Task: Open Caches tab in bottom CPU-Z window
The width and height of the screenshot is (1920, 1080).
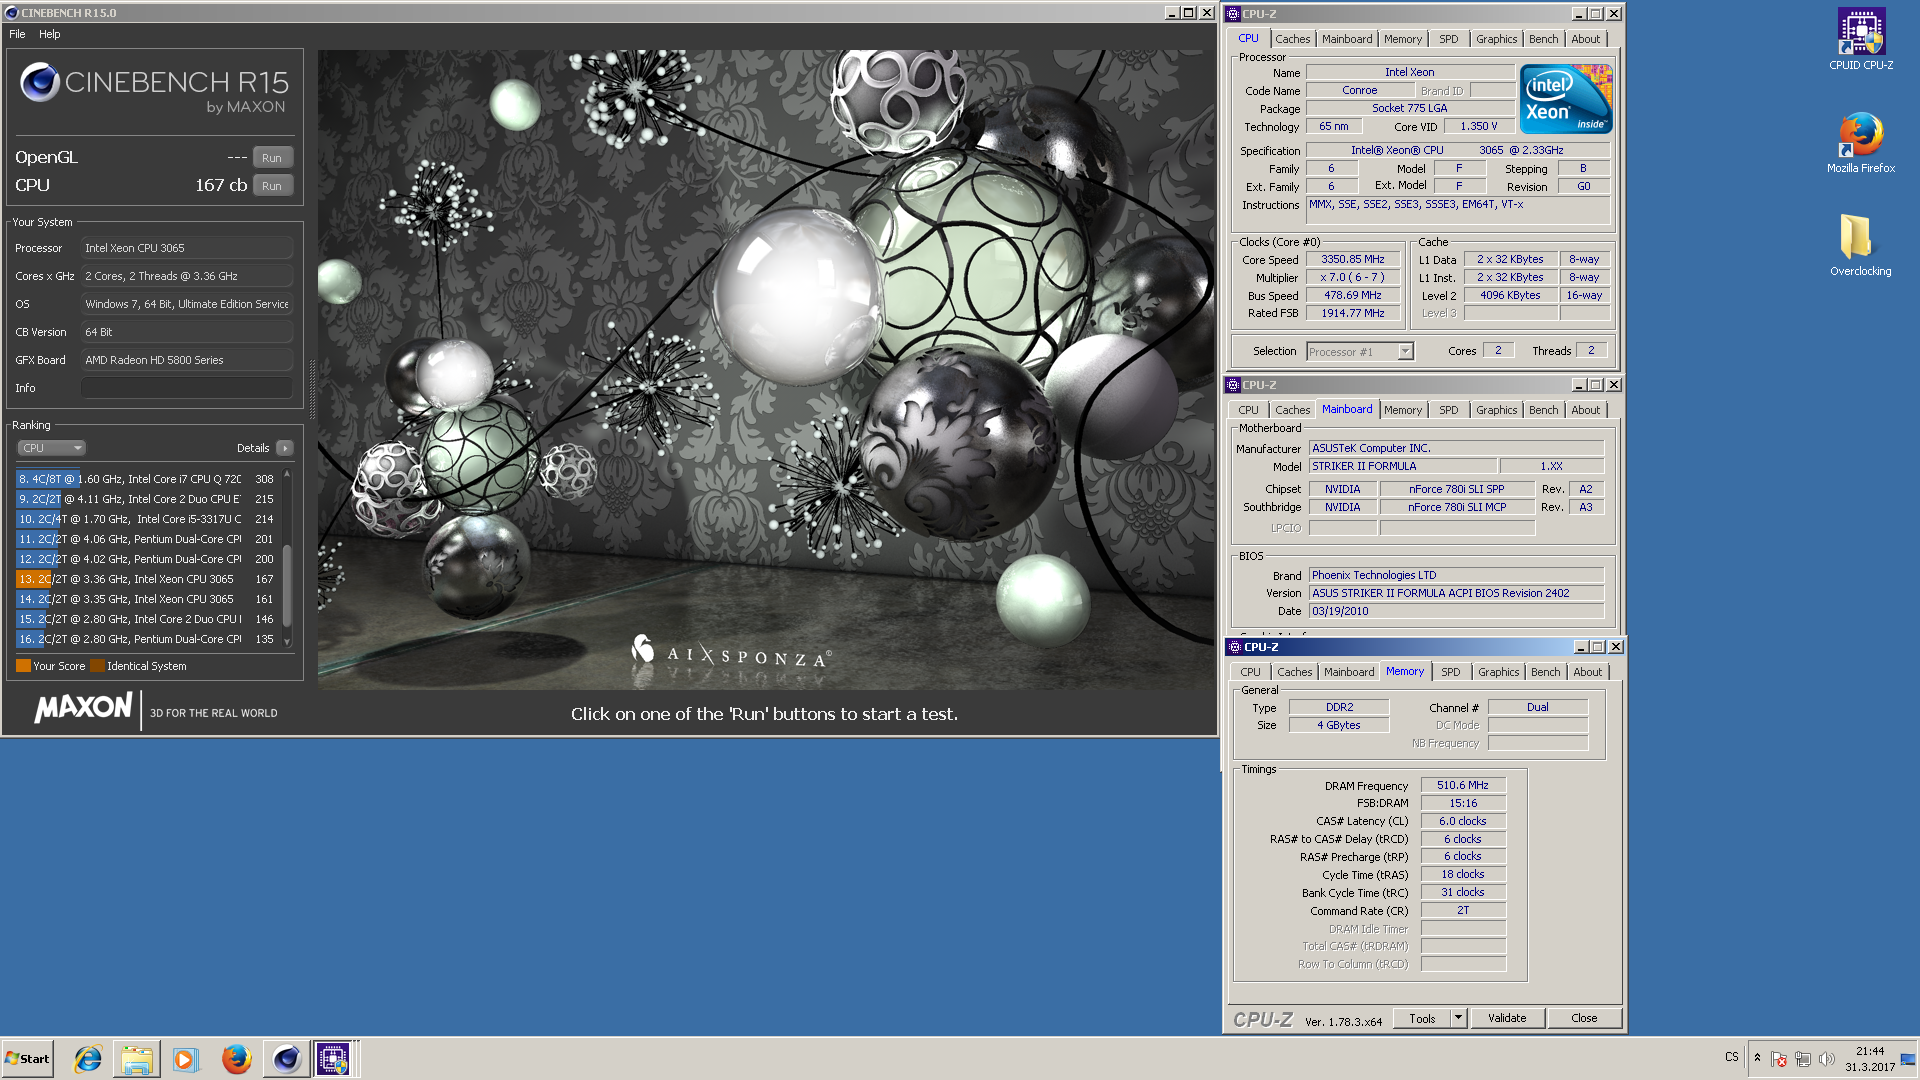Action: (x=1294, y=672)
